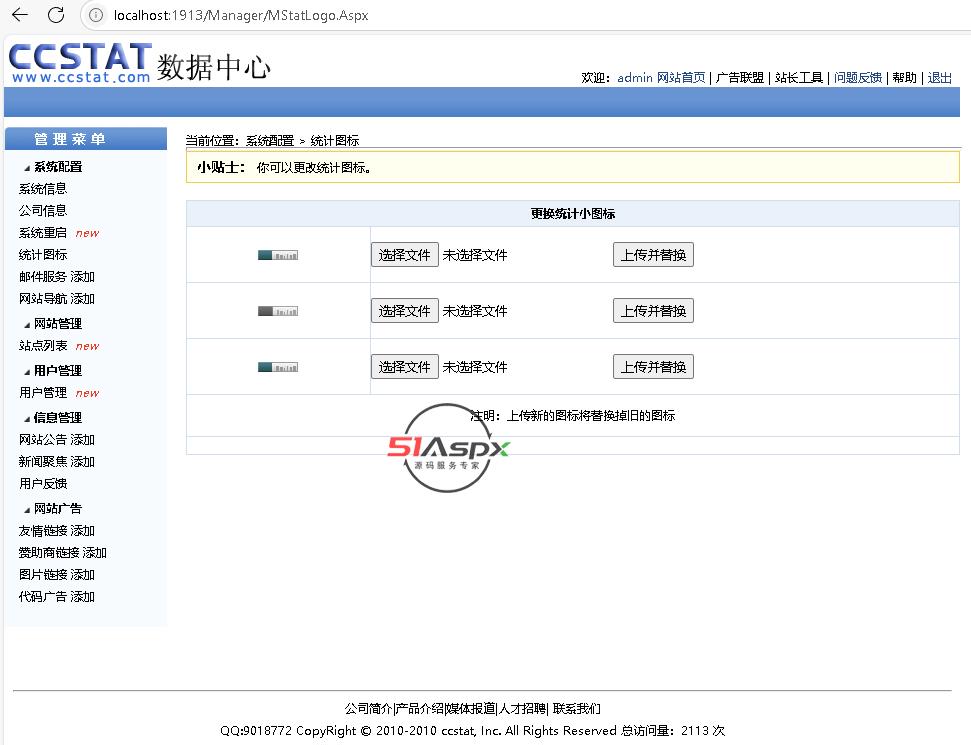
Task: Choose file for the first icon row
Action: tap(404, 255)
